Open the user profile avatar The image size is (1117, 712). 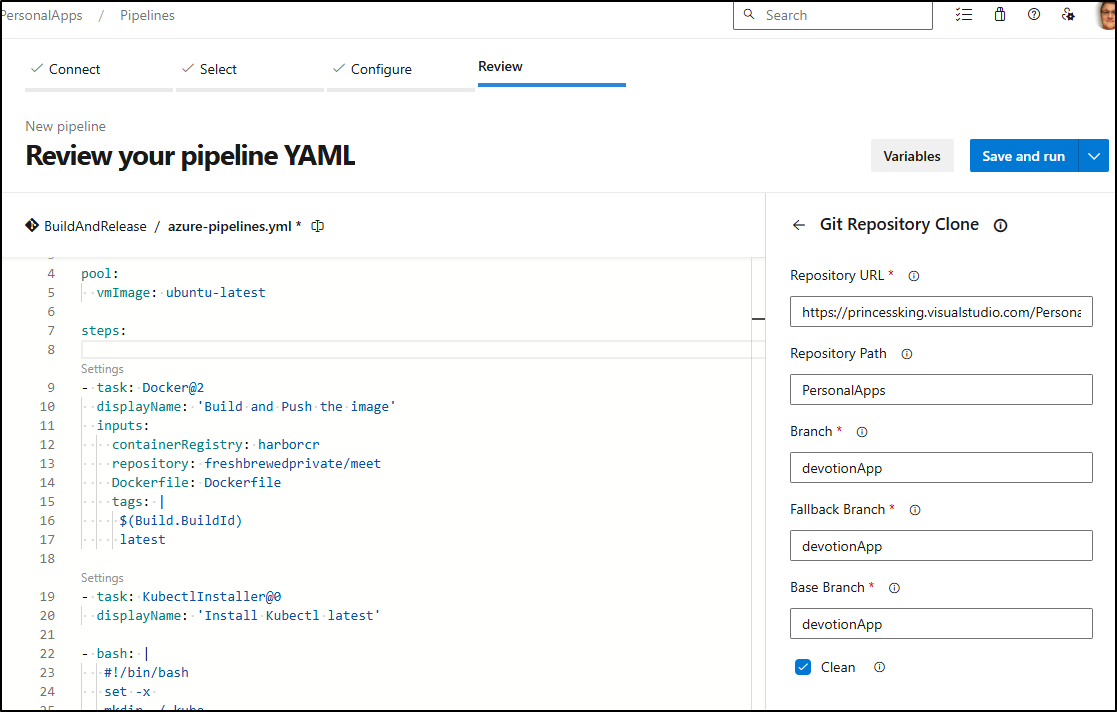1106,14
